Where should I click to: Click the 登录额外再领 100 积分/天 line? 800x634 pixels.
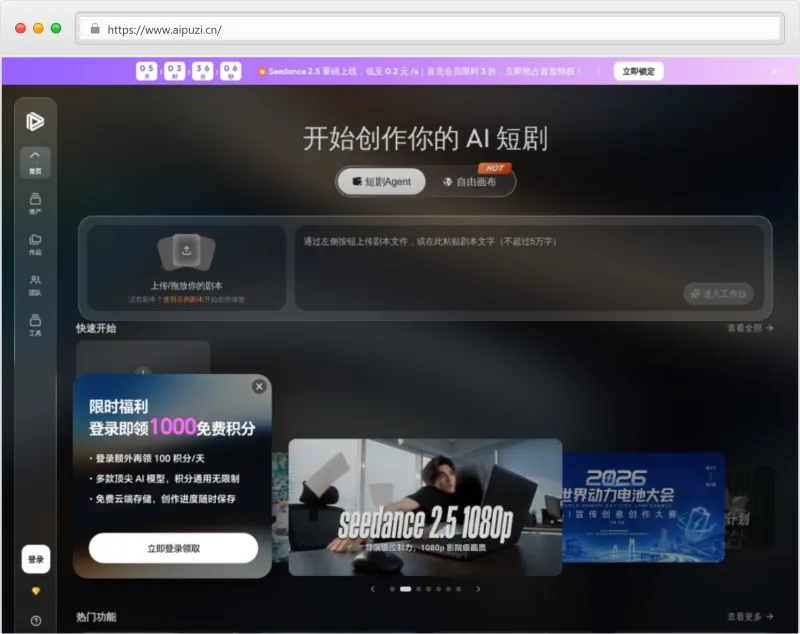(147, 459)
